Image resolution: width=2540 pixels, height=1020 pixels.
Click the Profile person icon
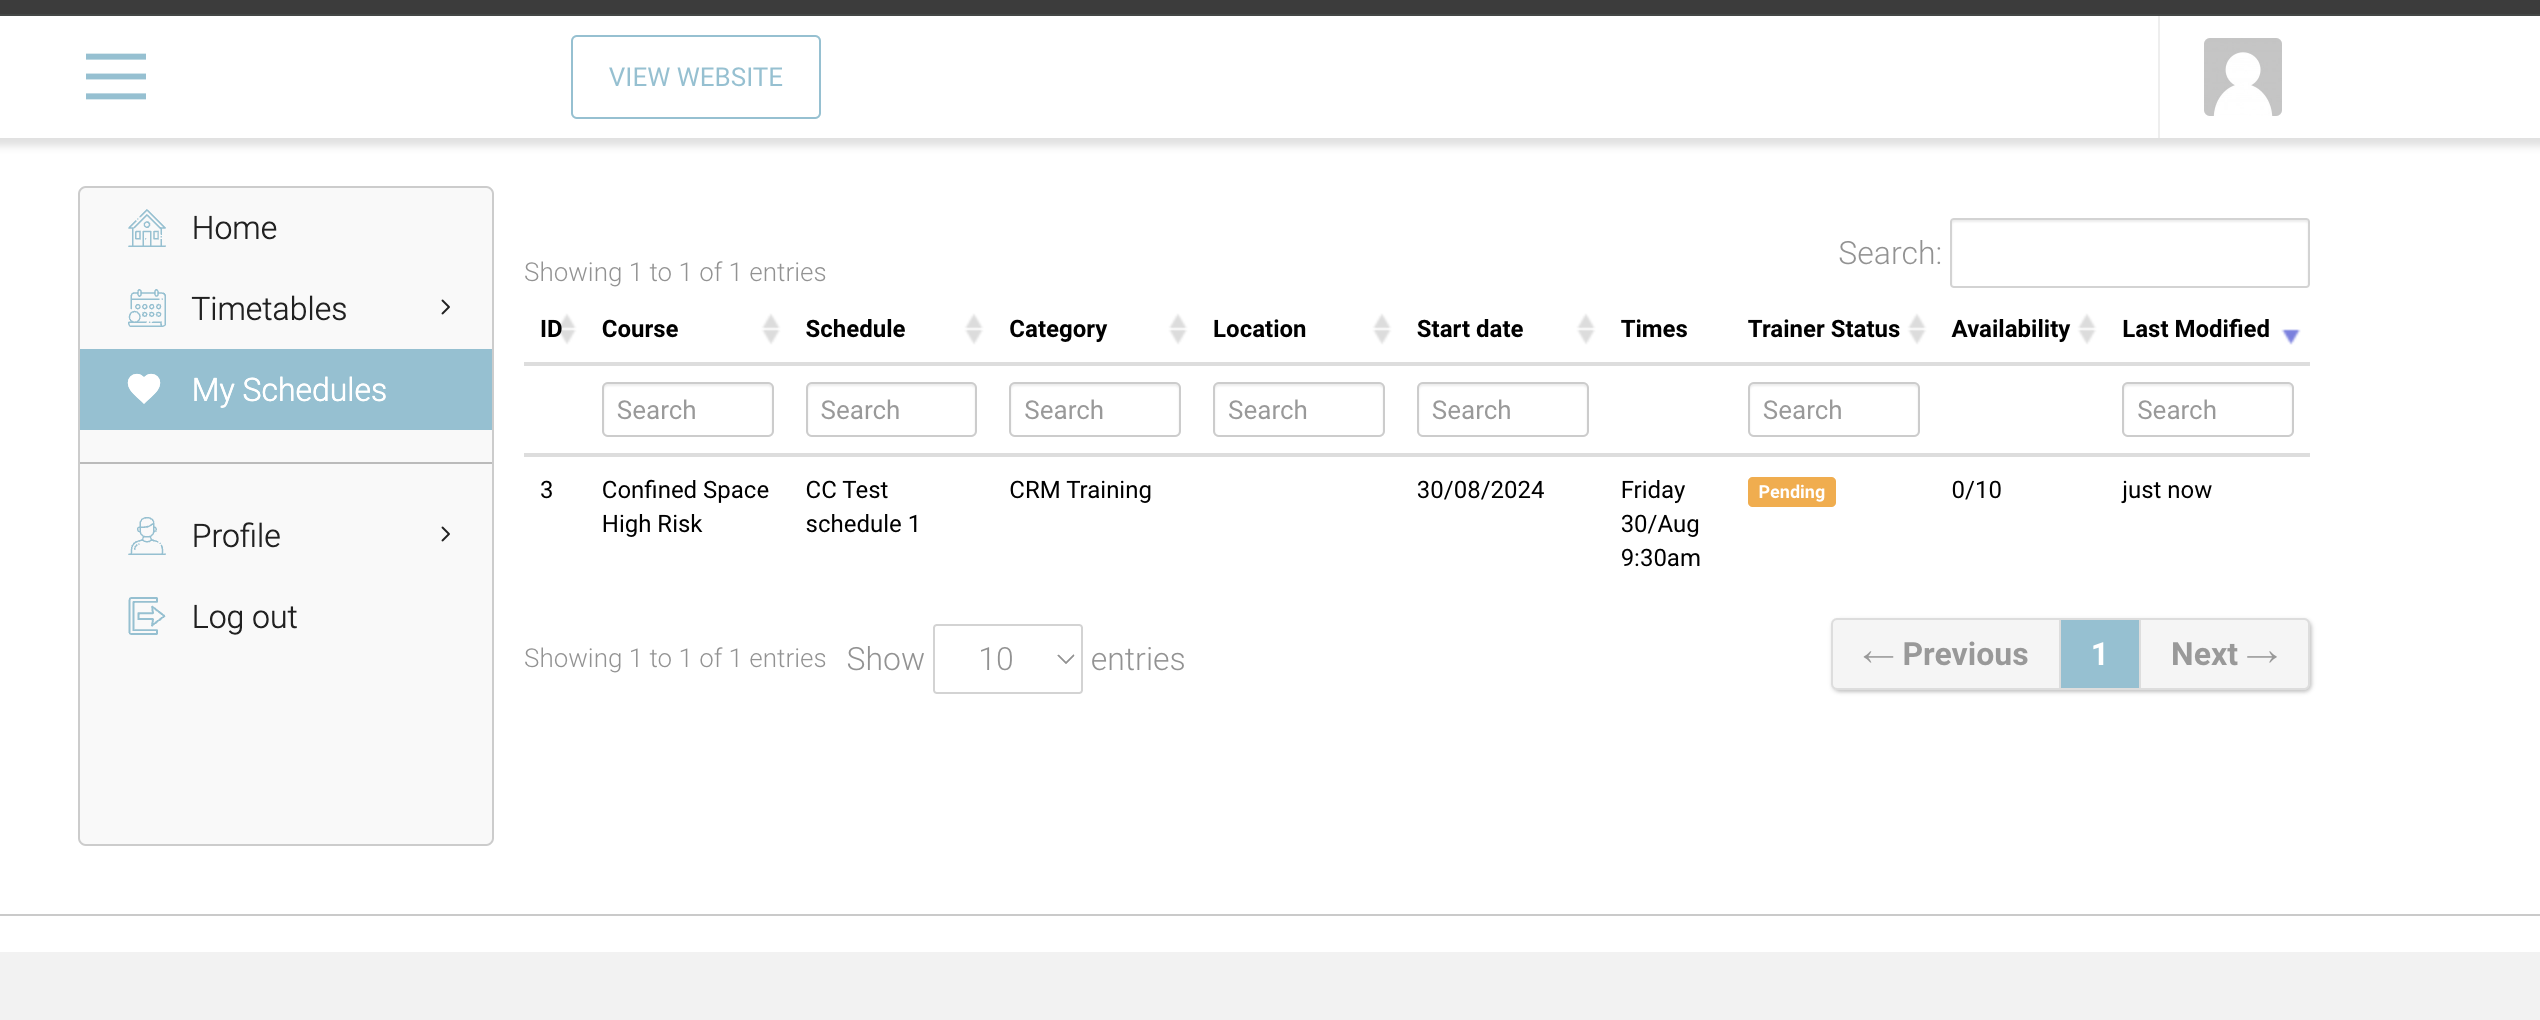coord(147,536)
